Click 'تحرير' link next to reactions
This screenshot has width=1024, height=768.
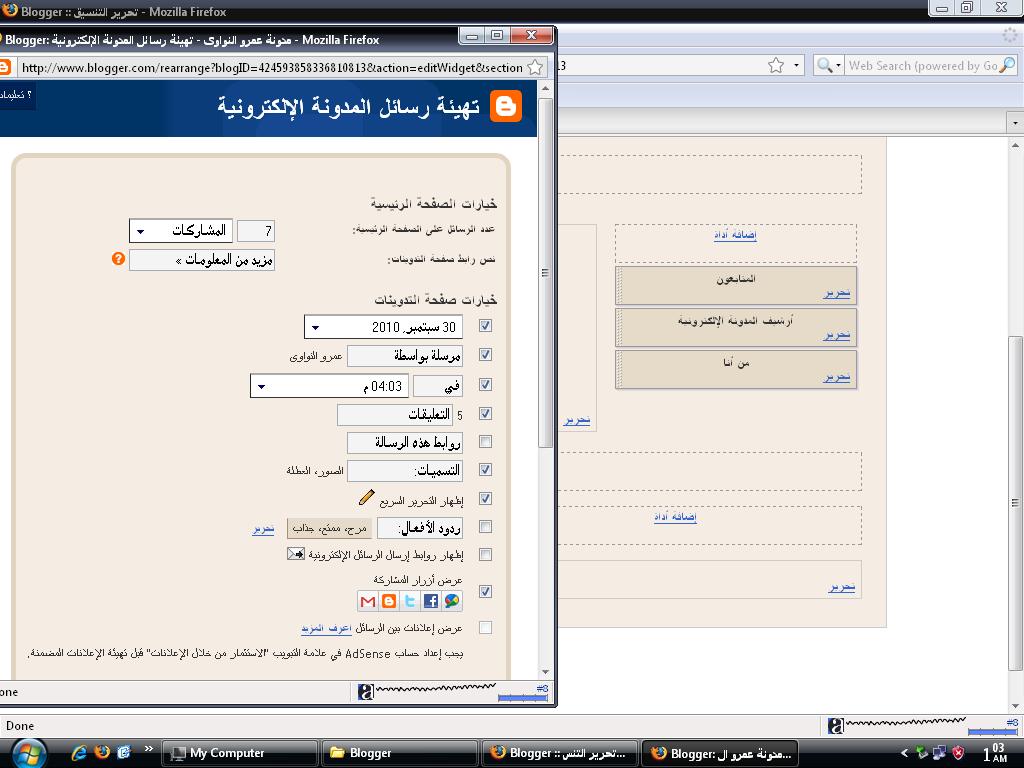(263, 529)
